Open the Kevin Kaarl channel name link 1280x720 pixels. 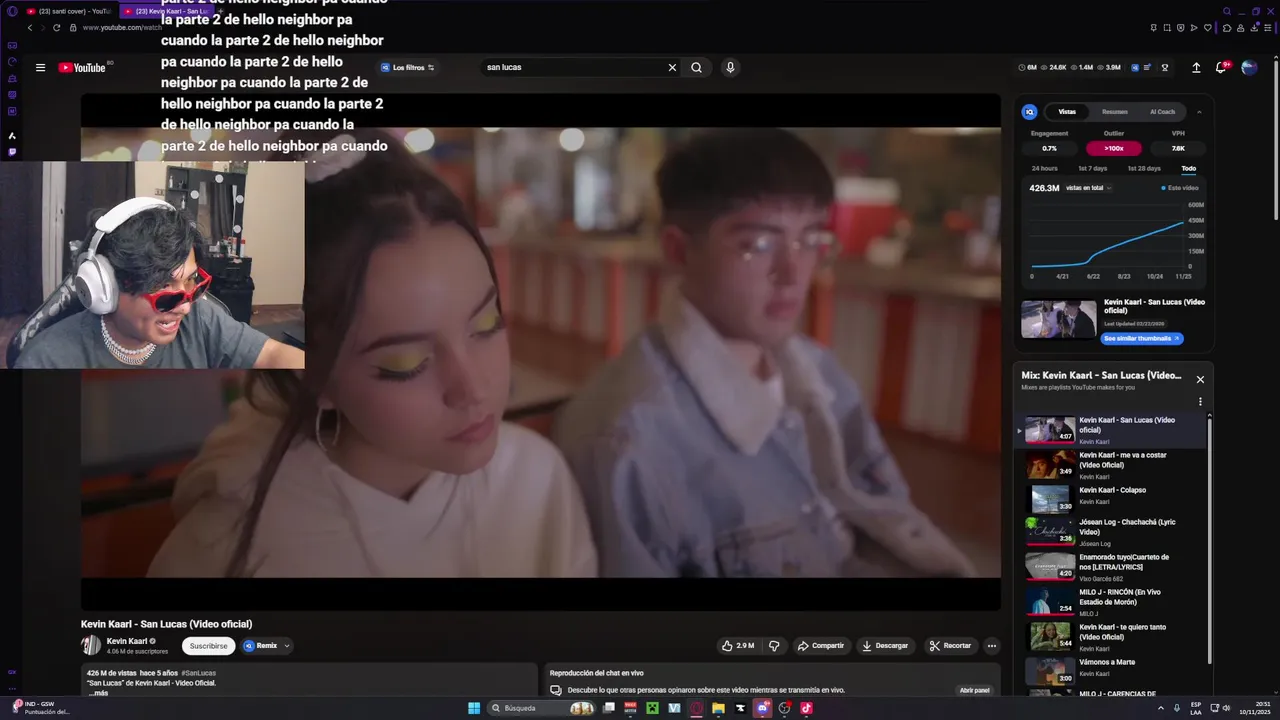click(127, 641)
